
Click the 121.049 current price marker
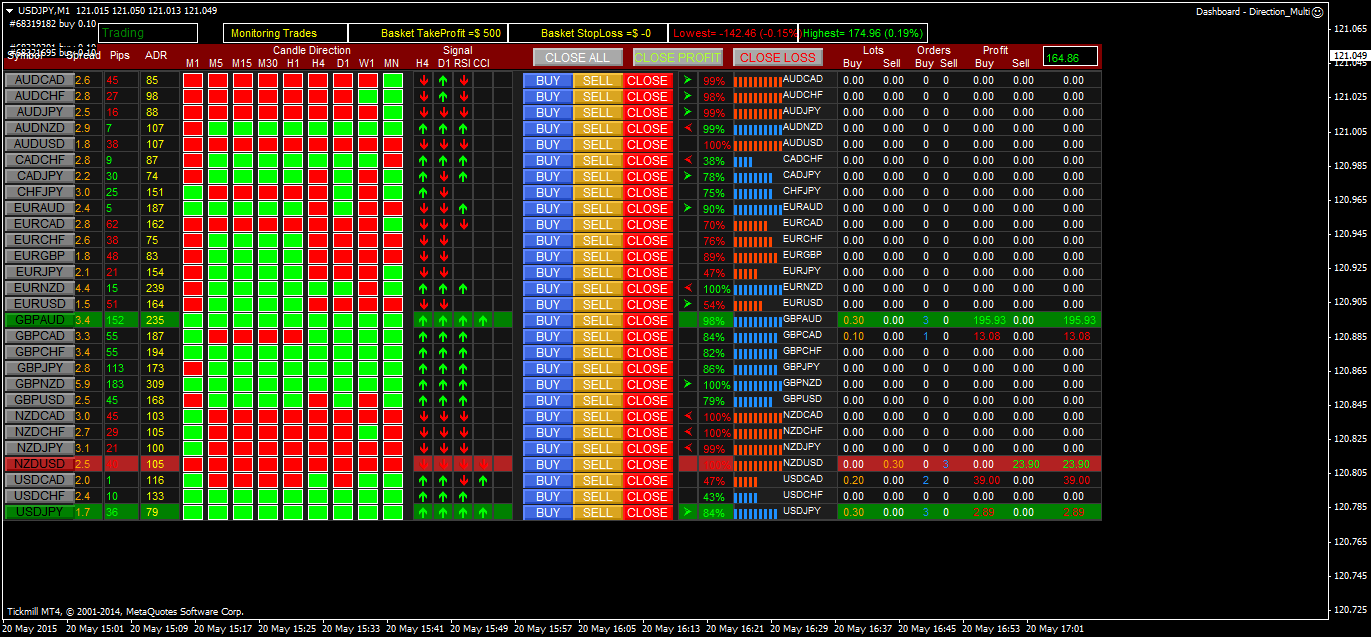pos(1349,55)
